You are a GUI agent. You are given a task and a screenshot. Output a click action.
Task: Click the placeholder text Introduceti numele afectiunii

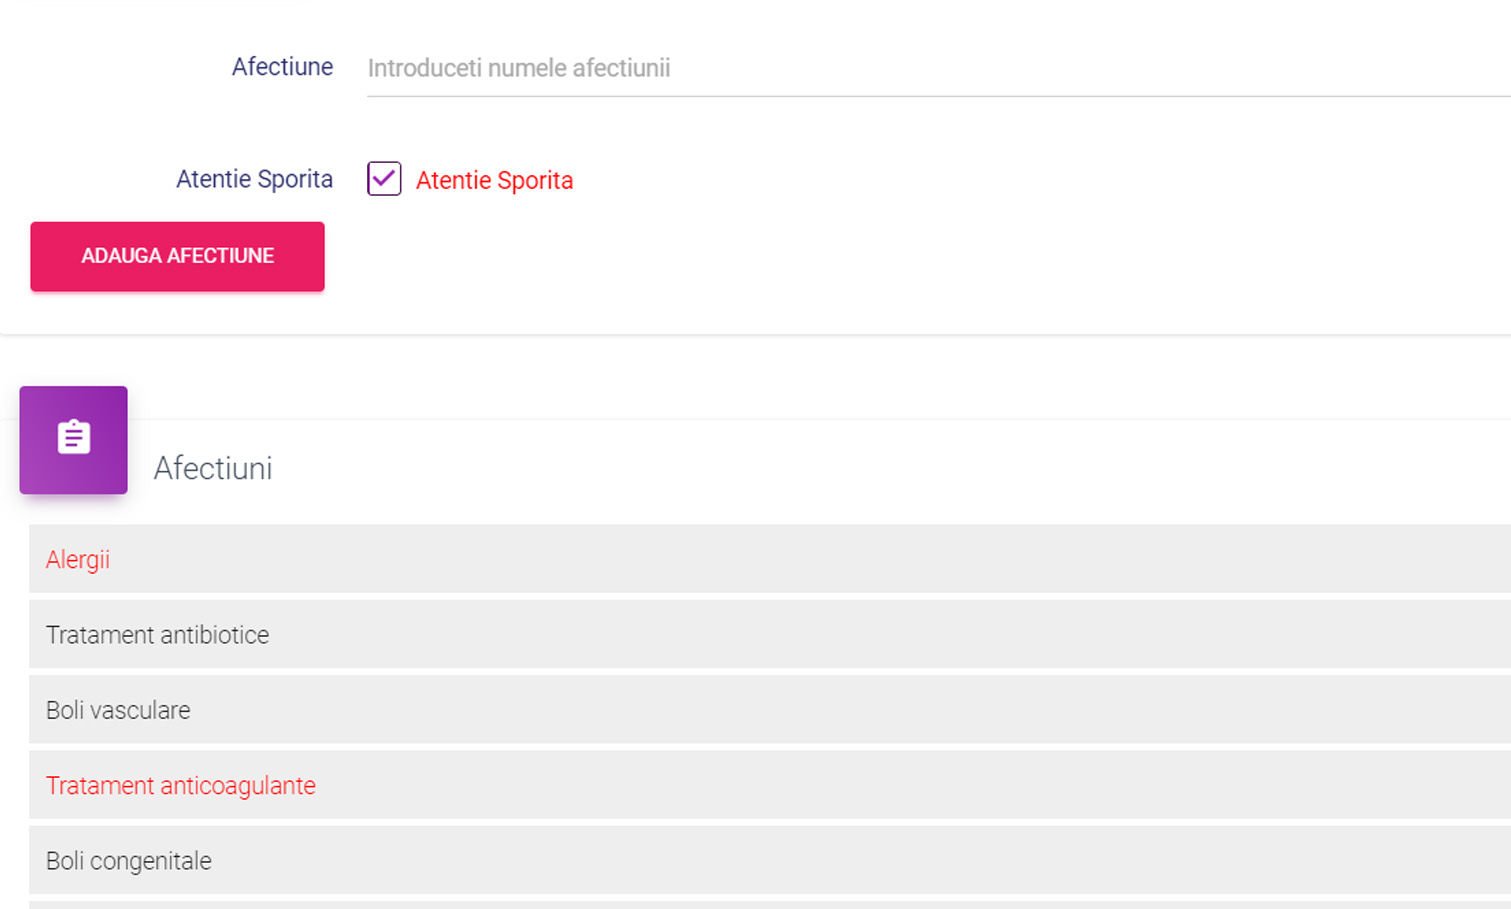pos(519,68)
